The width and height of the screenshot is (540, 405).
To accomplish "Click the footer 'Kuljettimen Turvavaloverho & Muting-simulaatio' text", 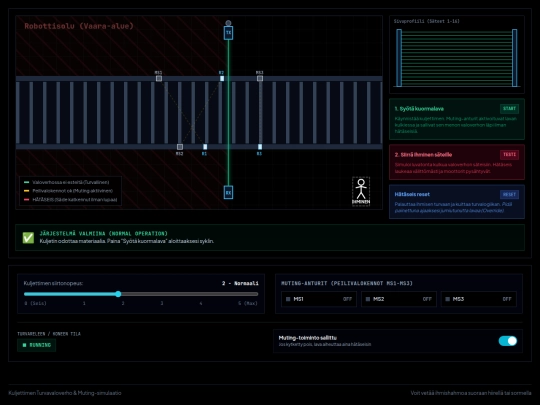I will 65,393.
